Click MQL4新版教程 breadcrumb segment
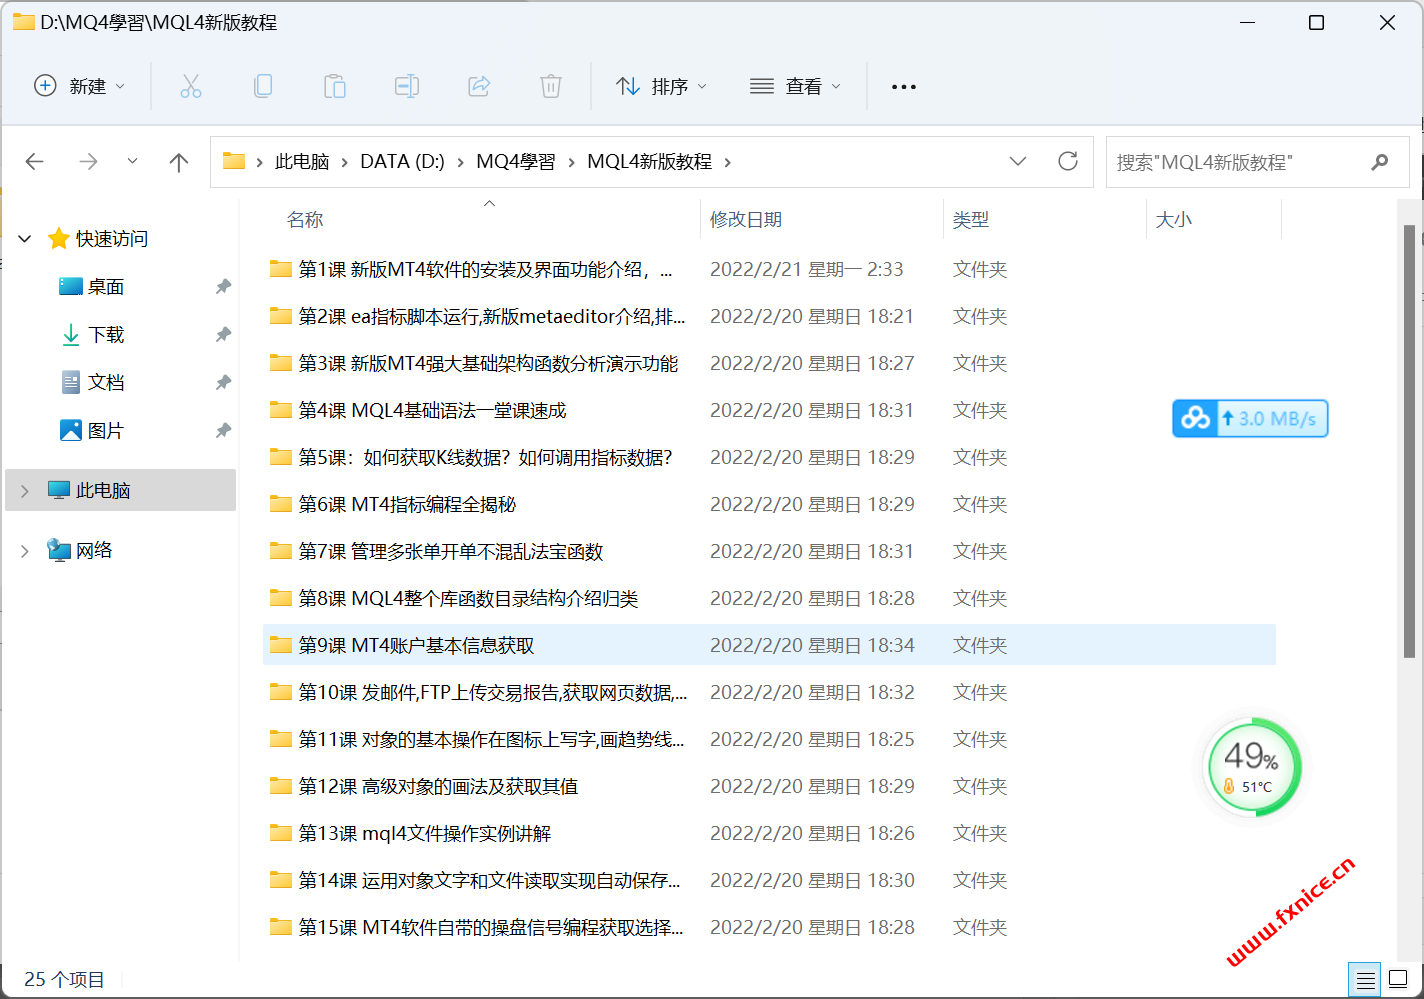Viewport: 1424px width, 999px height. (650, 162)
